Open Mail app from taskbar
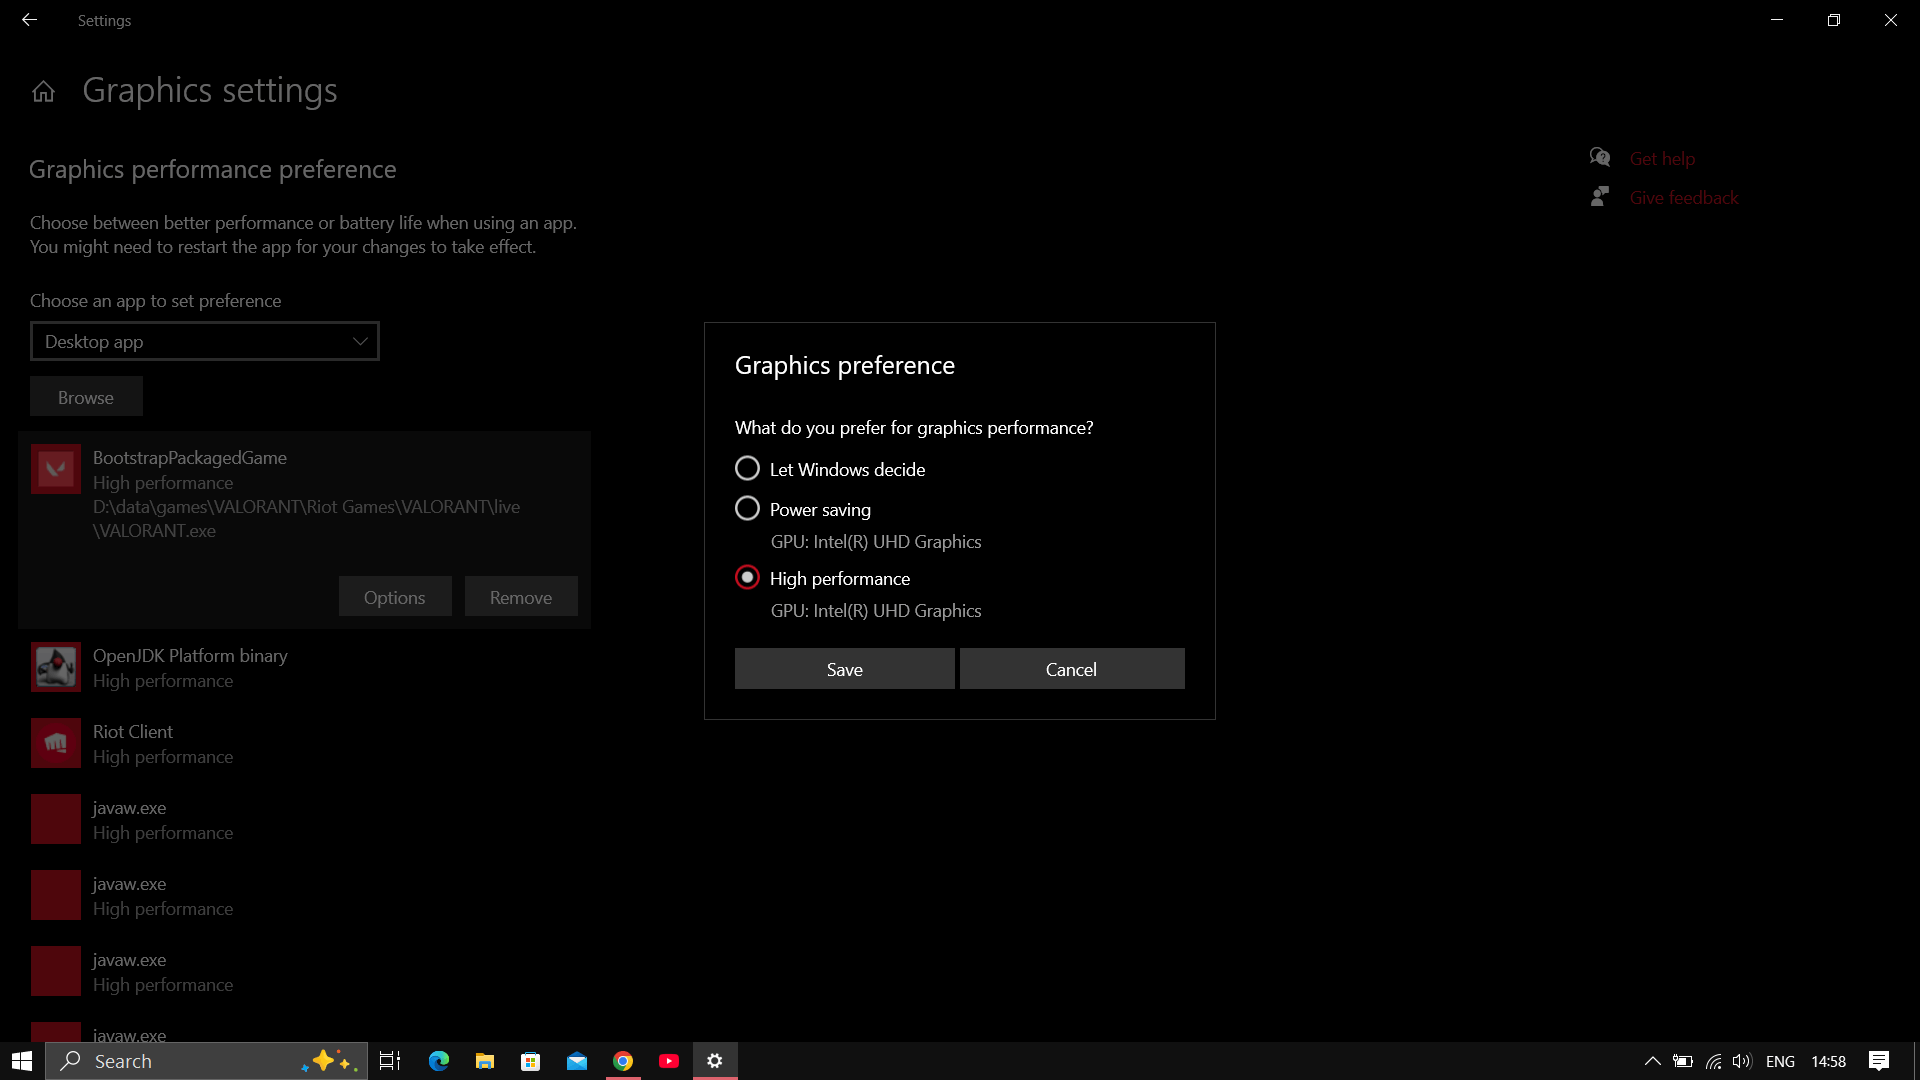This screenshot has height=1080, width=1920. [577, 1061]
